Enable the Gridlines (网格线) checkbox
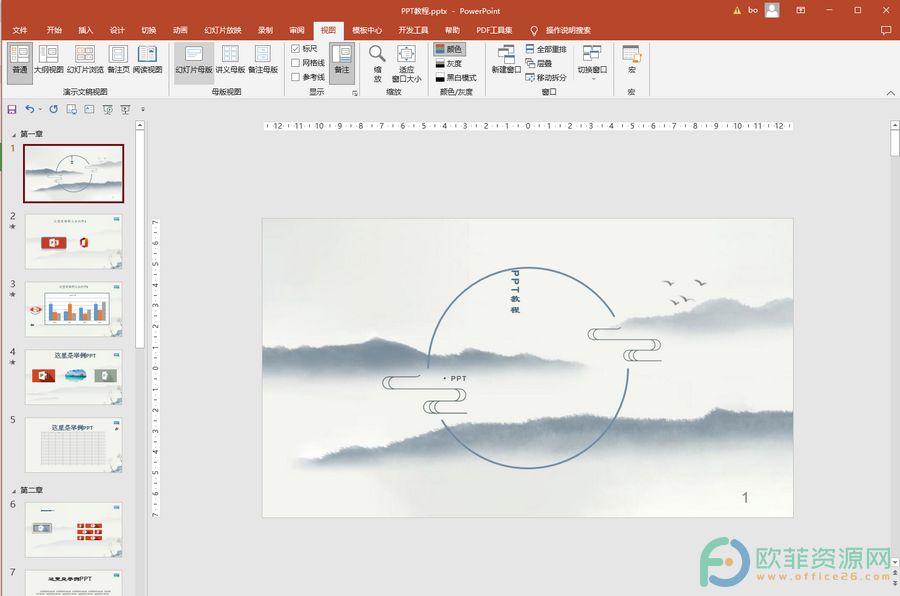This screenshot has width=900, height=596. tap(296, 63)
